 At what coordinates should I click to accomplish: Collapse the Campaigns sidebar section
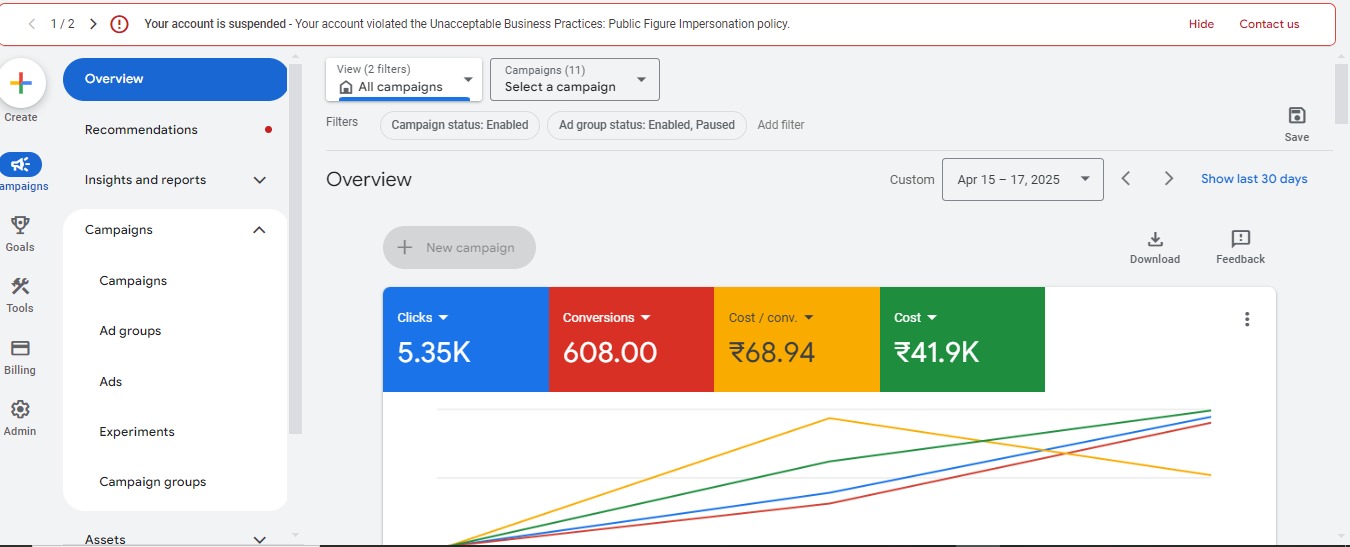[259, 230]
